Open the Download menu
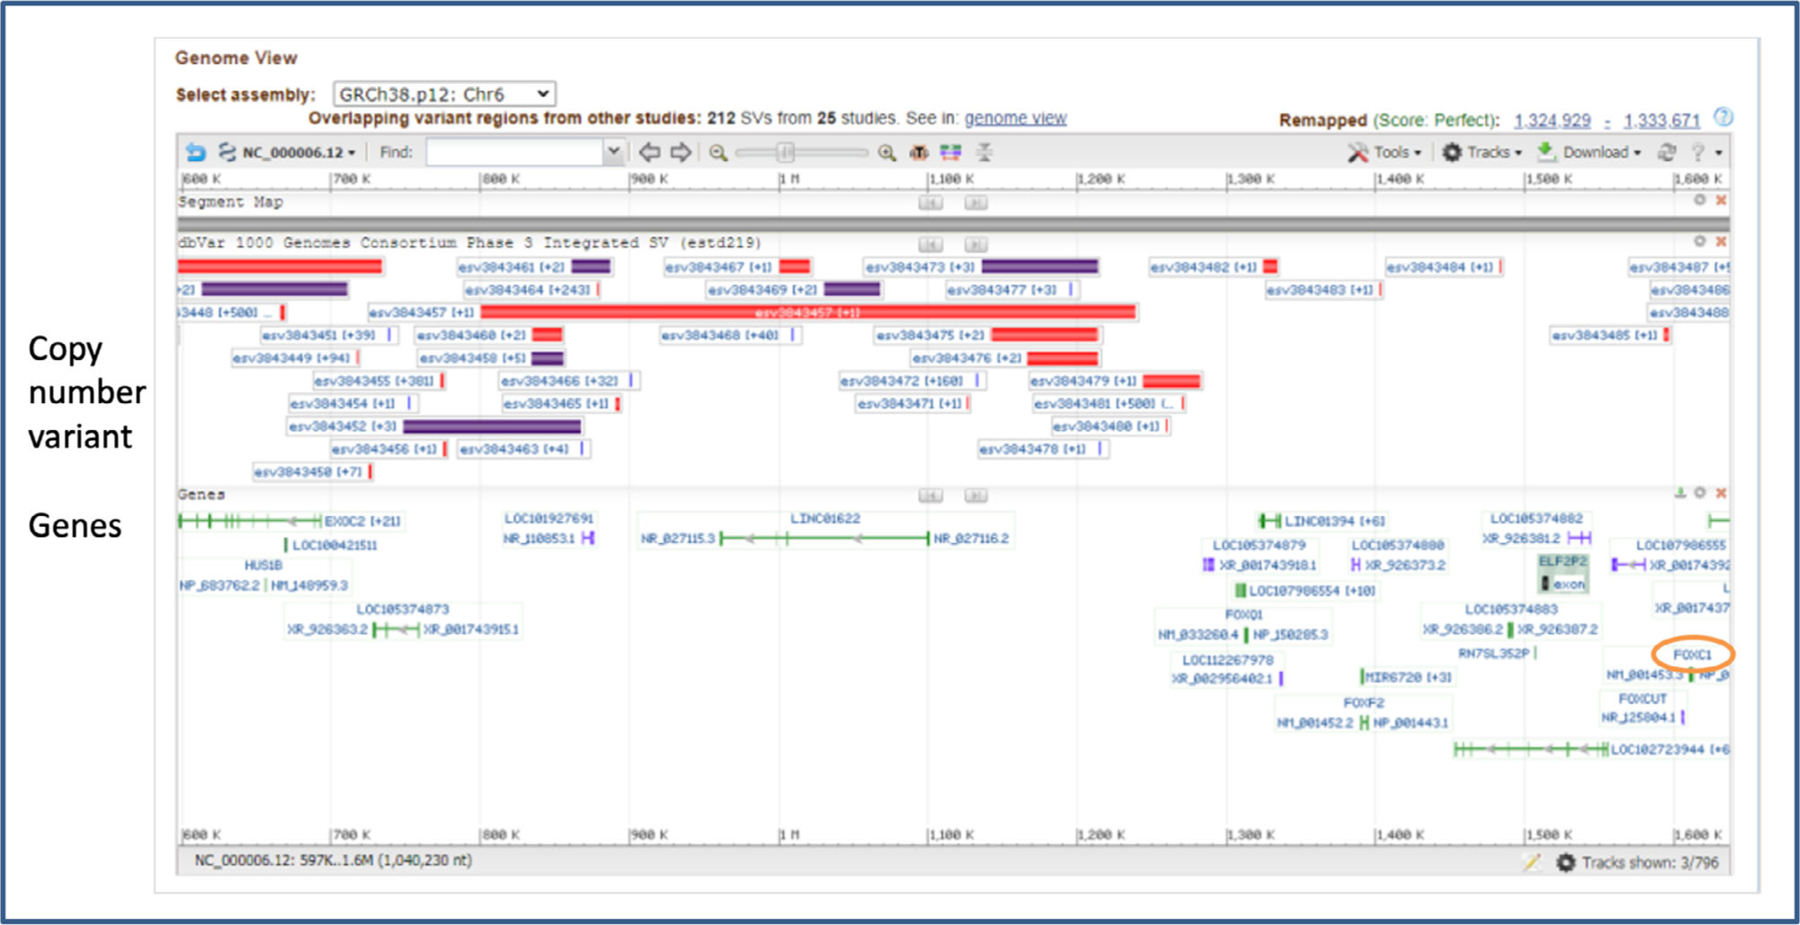 (x=1589, y=152)
